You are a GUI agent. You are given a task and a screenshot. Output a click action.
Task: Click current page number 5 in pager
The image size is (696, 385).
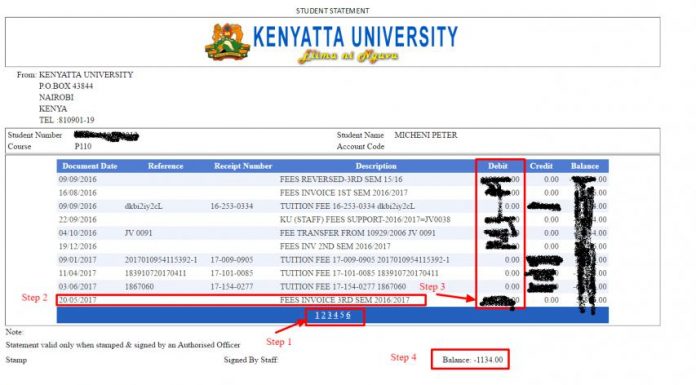tap(342, 315)
